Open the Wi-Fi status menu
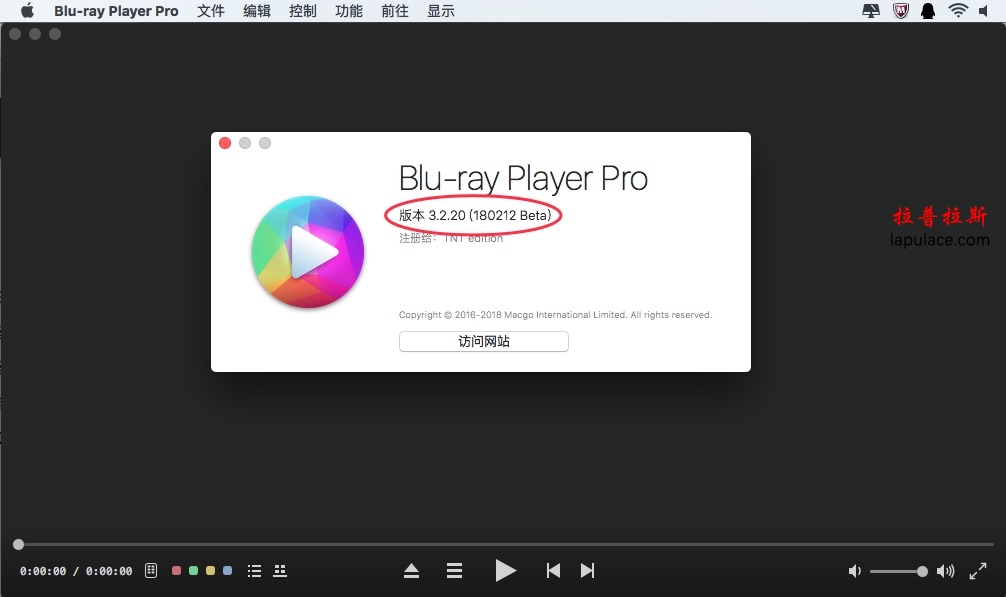The image size is (1006, 597). 958,11
